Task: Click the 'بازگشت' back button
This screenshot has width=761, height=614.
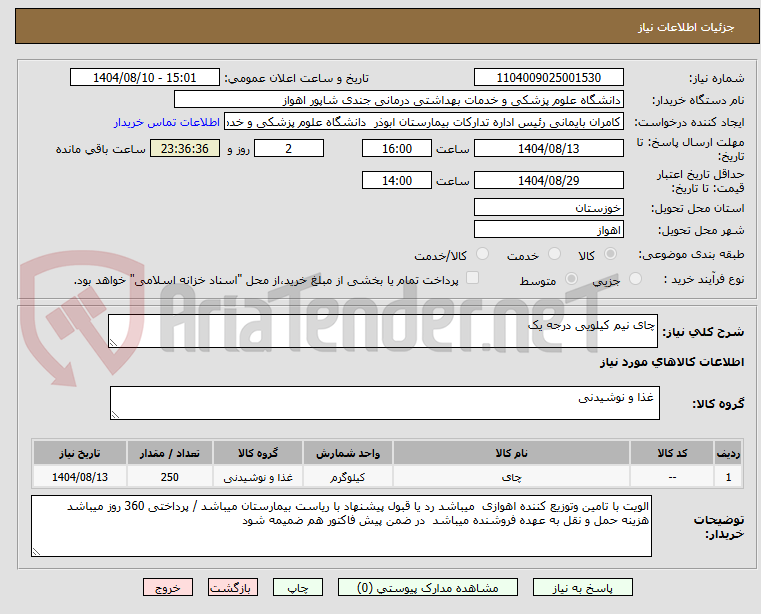Action: pos(234,588)
